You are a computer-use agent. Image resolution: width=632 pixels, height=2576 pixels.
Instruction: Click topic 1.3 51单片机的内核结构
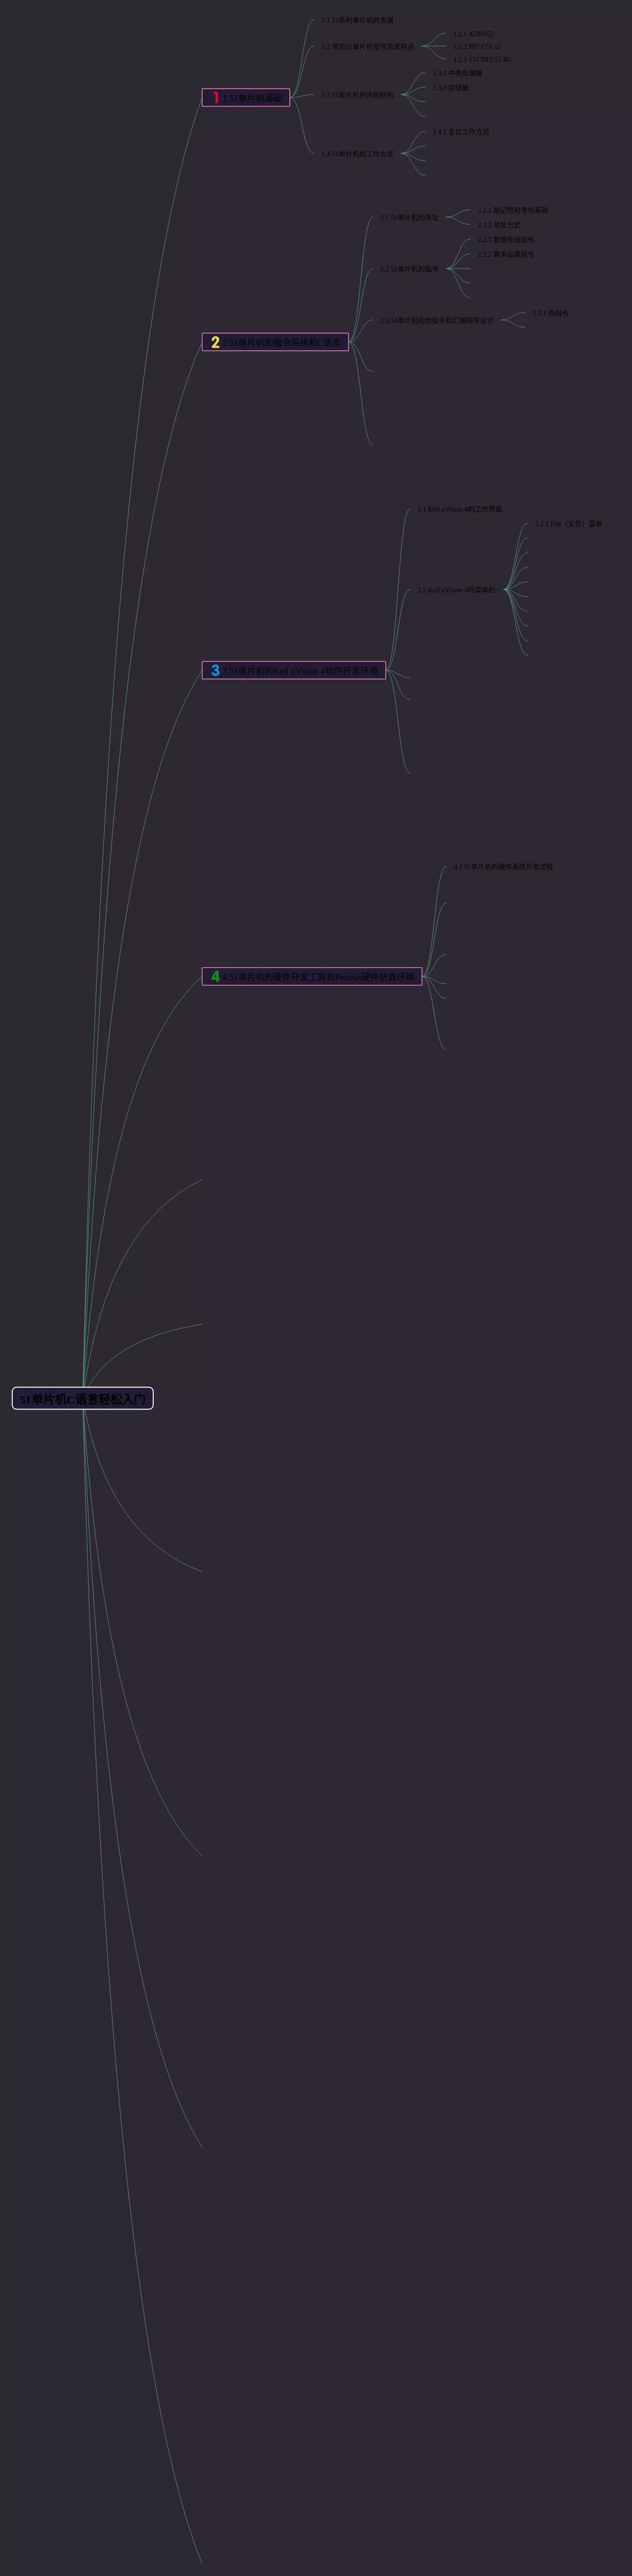[x=357, y=95]
